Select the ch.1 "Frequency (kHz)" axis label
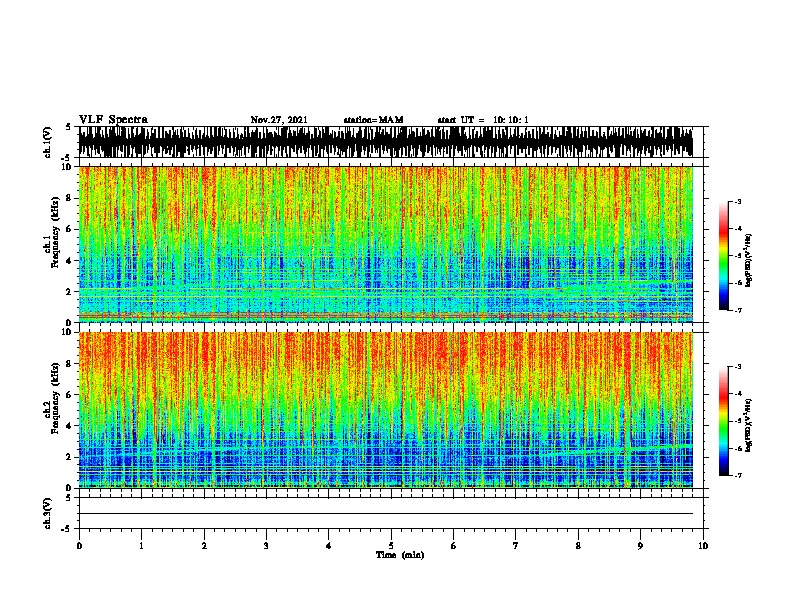Image resolution: width=792 pixels, height=612 pixels. click(x=55, y=233)
